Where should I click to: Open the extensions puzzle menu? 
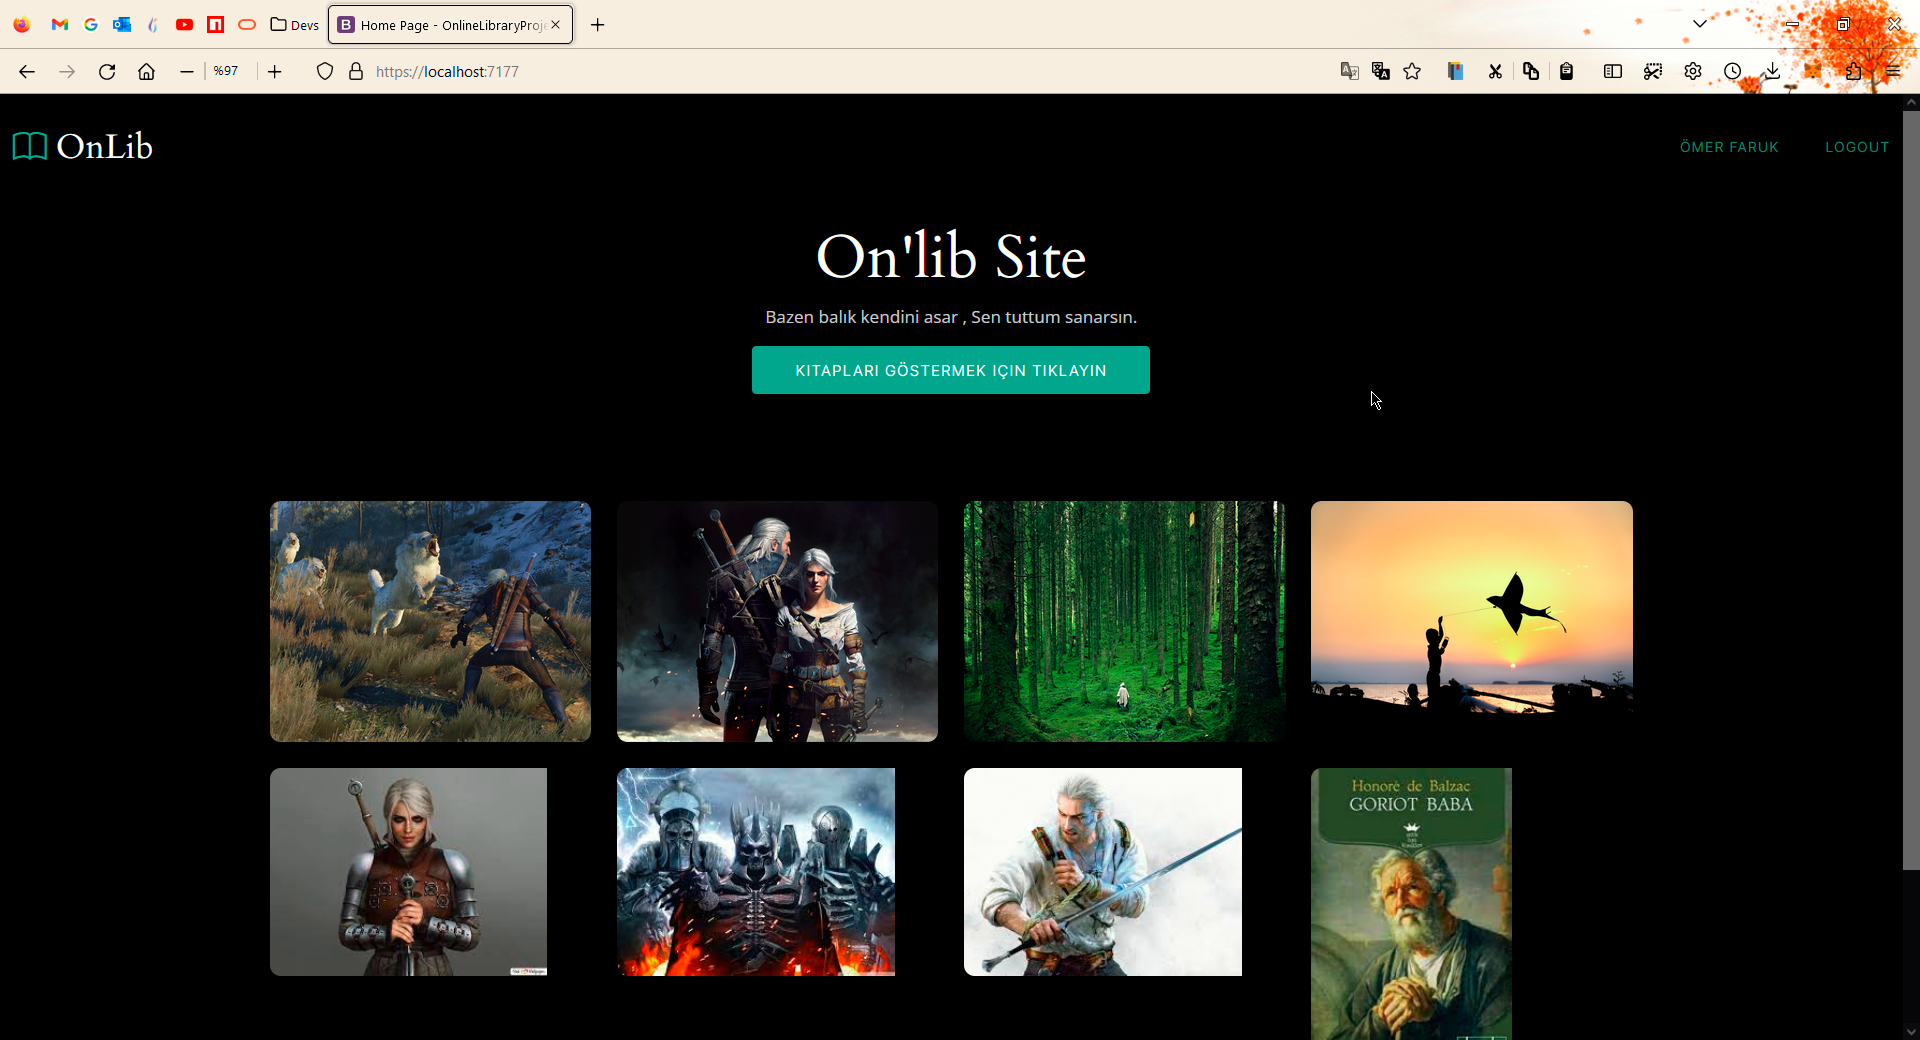click(x=1853, y=71)
